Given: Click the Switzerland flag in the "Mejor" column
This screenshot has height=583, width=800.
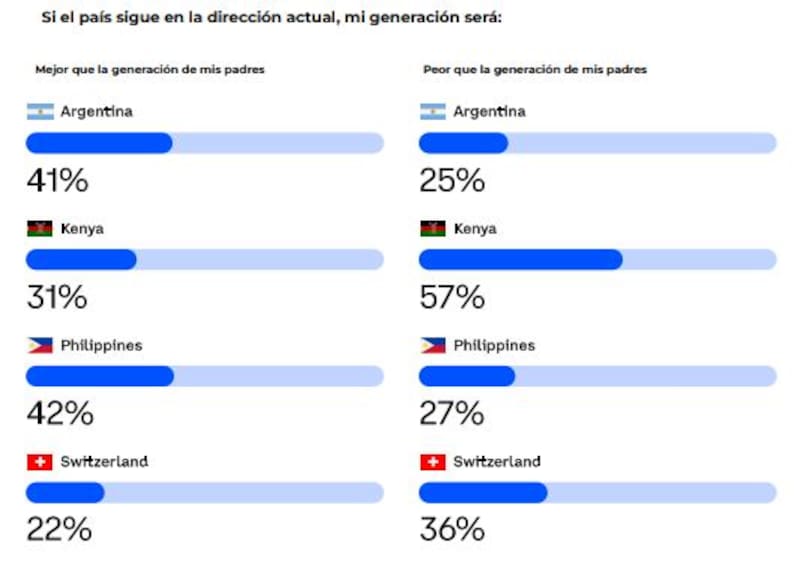Looking at the screenshot, I should (x=39, y=462).
